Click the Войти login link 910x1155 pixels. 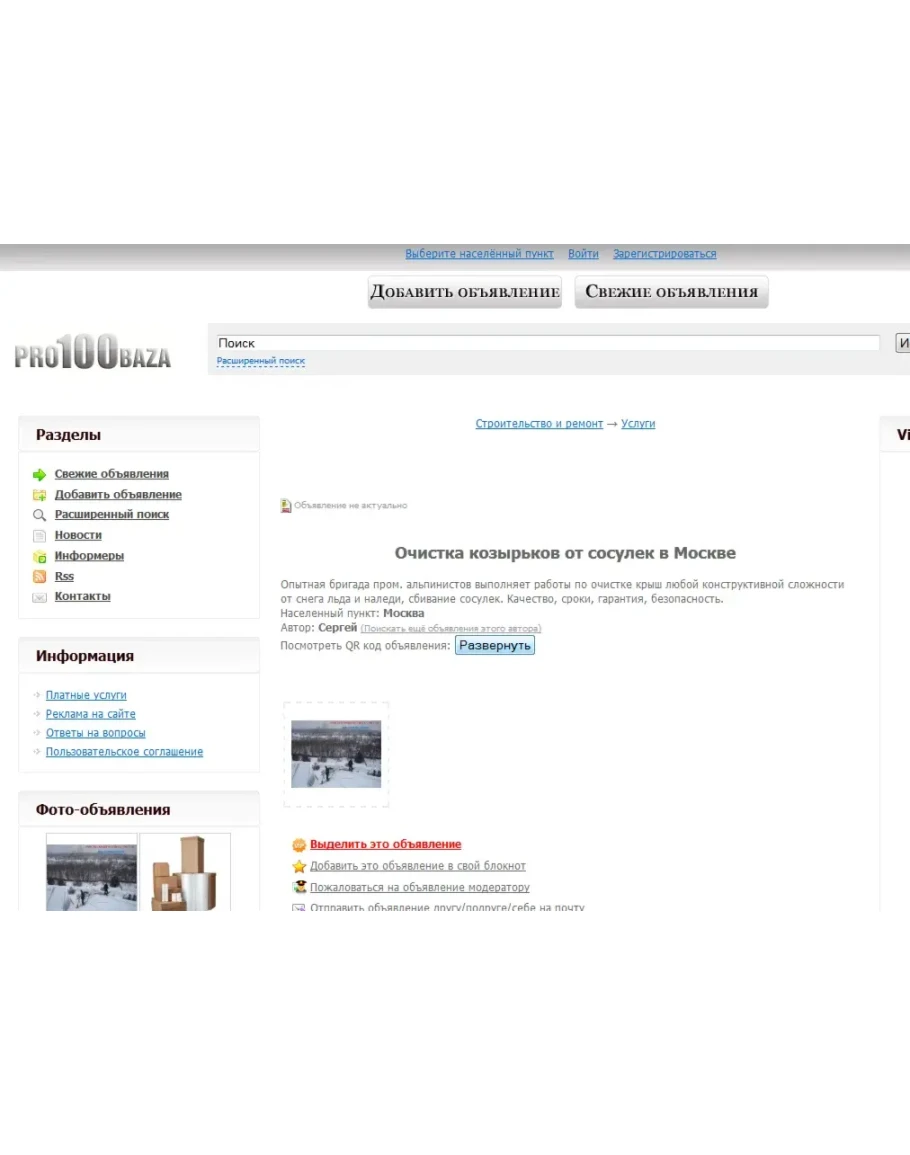coord(583,254)
